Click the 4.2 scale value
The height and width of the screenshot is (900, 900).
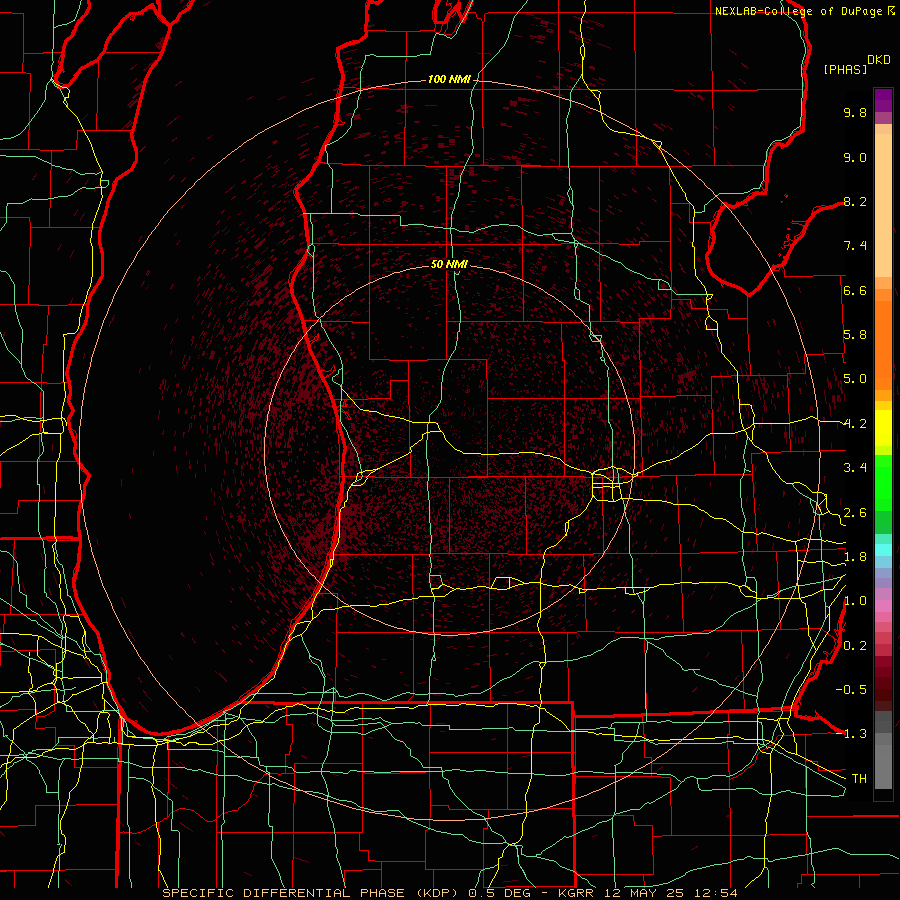pyautogui.click(x=855, y=424)
